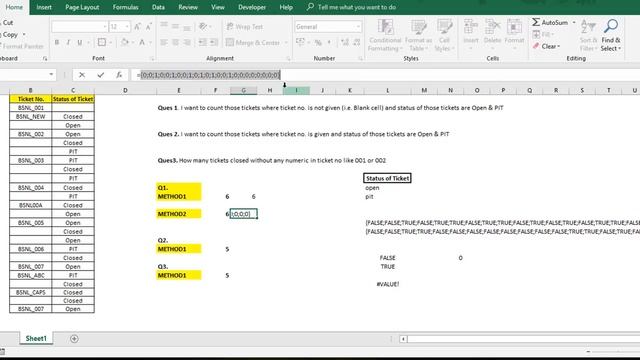Select cell containing BSNL_ABC
This screenshot has width=640, height=360.
tap(31, 275)
